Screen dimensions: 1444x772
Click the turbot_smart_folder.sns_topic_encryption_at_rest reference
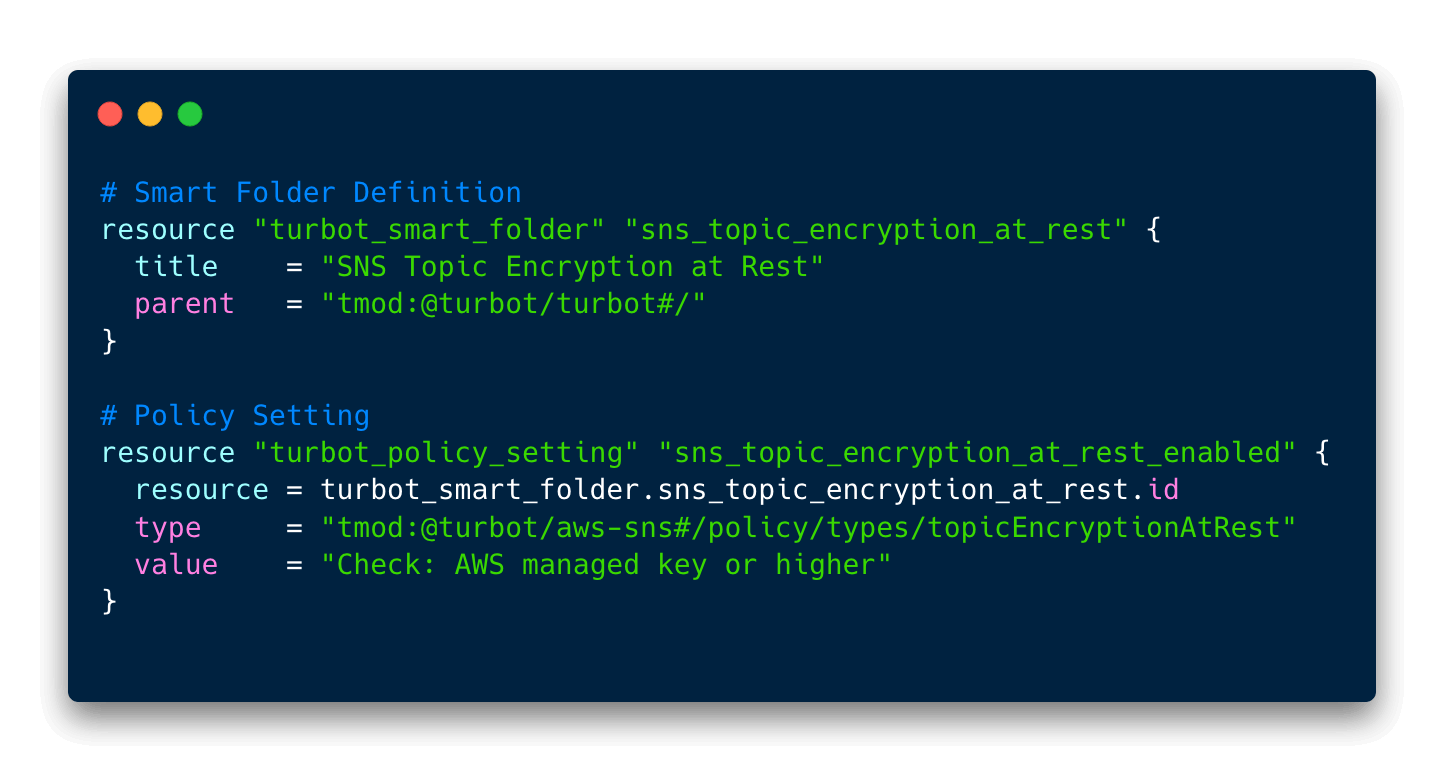(x=733, y=489)
